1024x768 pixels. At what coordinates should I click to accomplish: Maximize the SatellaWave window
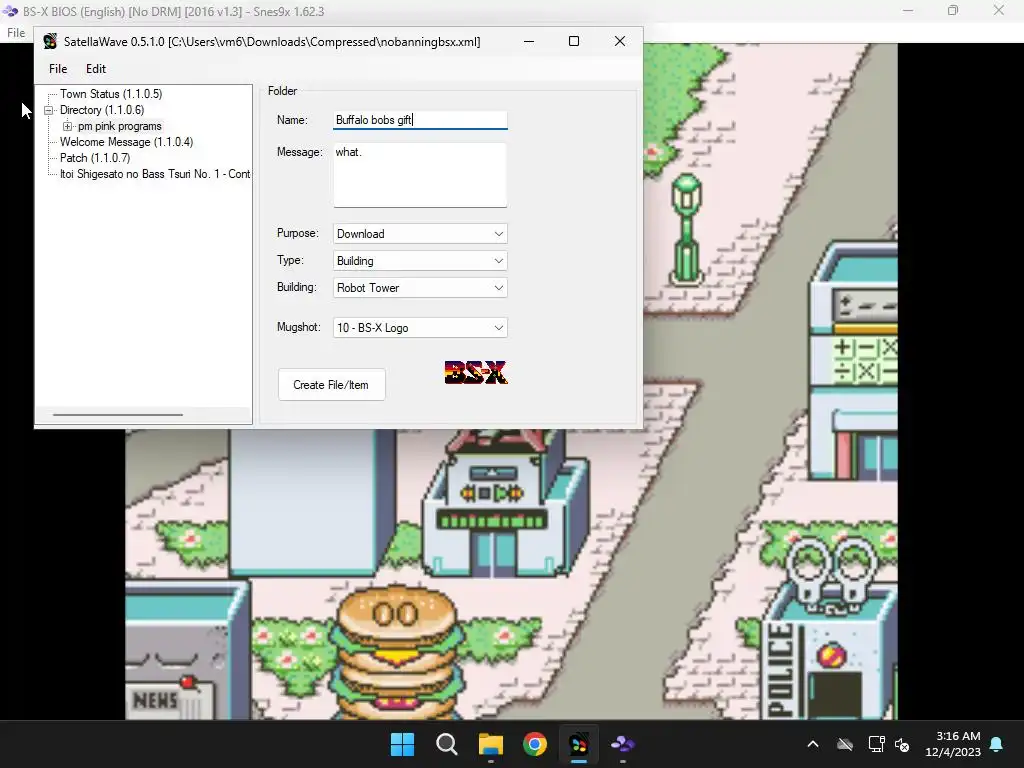[574, 41]
